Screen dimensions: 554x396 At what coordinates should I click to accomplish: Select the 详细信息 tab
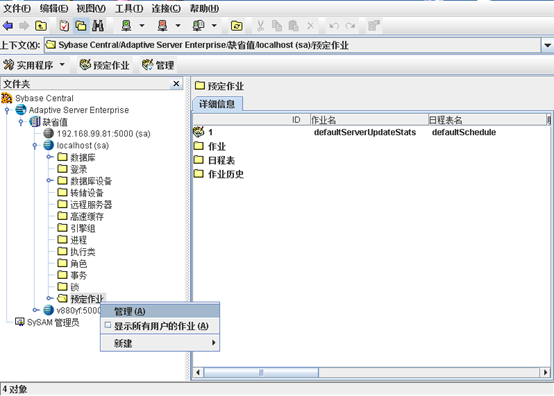[x=217, y=104]
